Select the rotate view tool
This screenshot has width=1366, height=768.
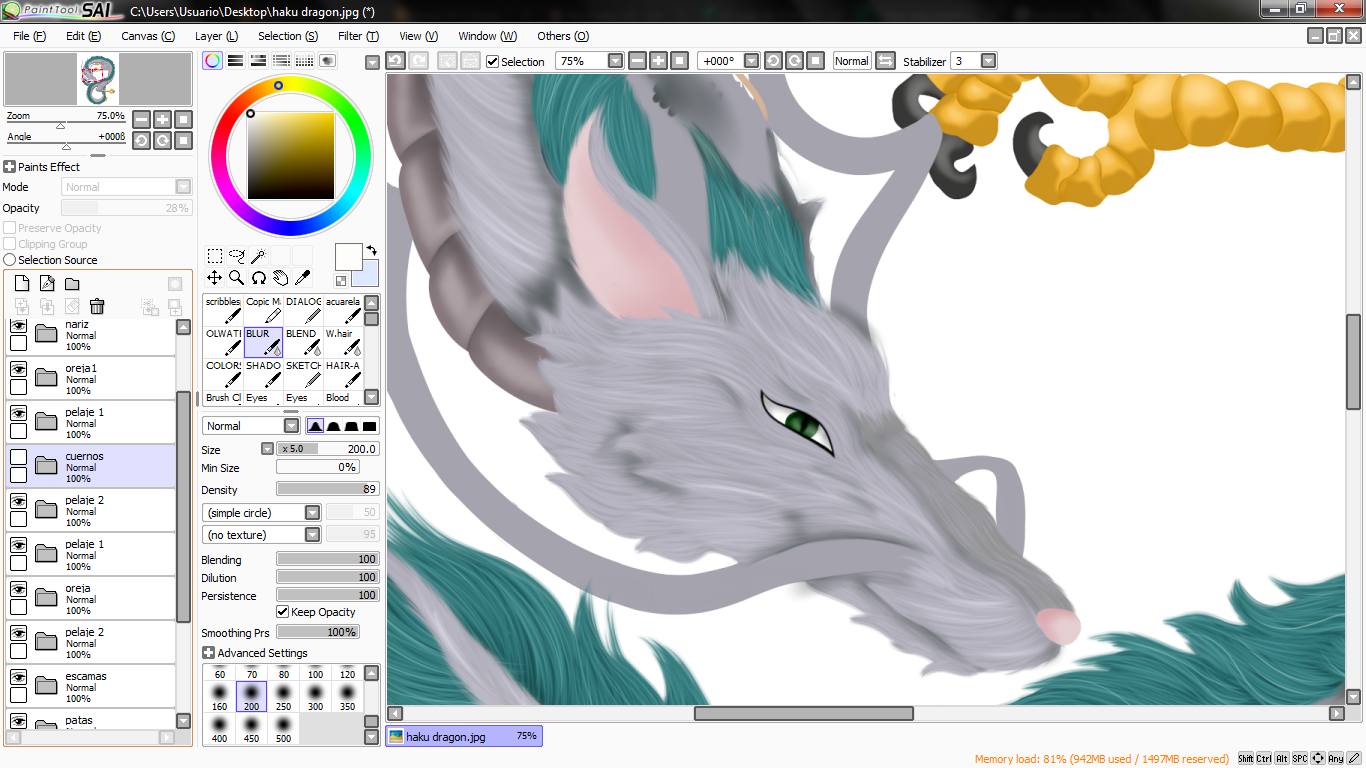click(259, 278)
